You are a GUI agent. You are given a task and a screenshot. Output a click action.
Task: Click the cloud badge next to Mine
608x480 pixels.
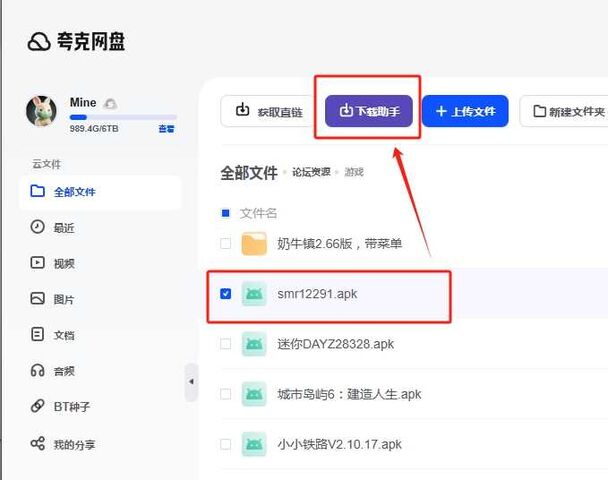[x=110, y=103]
